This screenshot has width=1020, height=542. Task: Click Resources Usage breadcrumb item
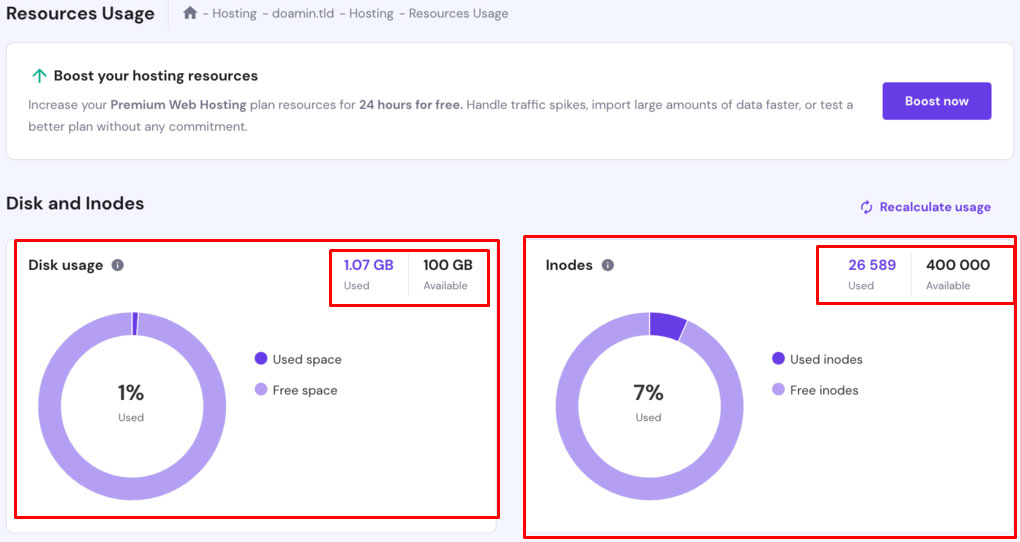coord(459,13)
